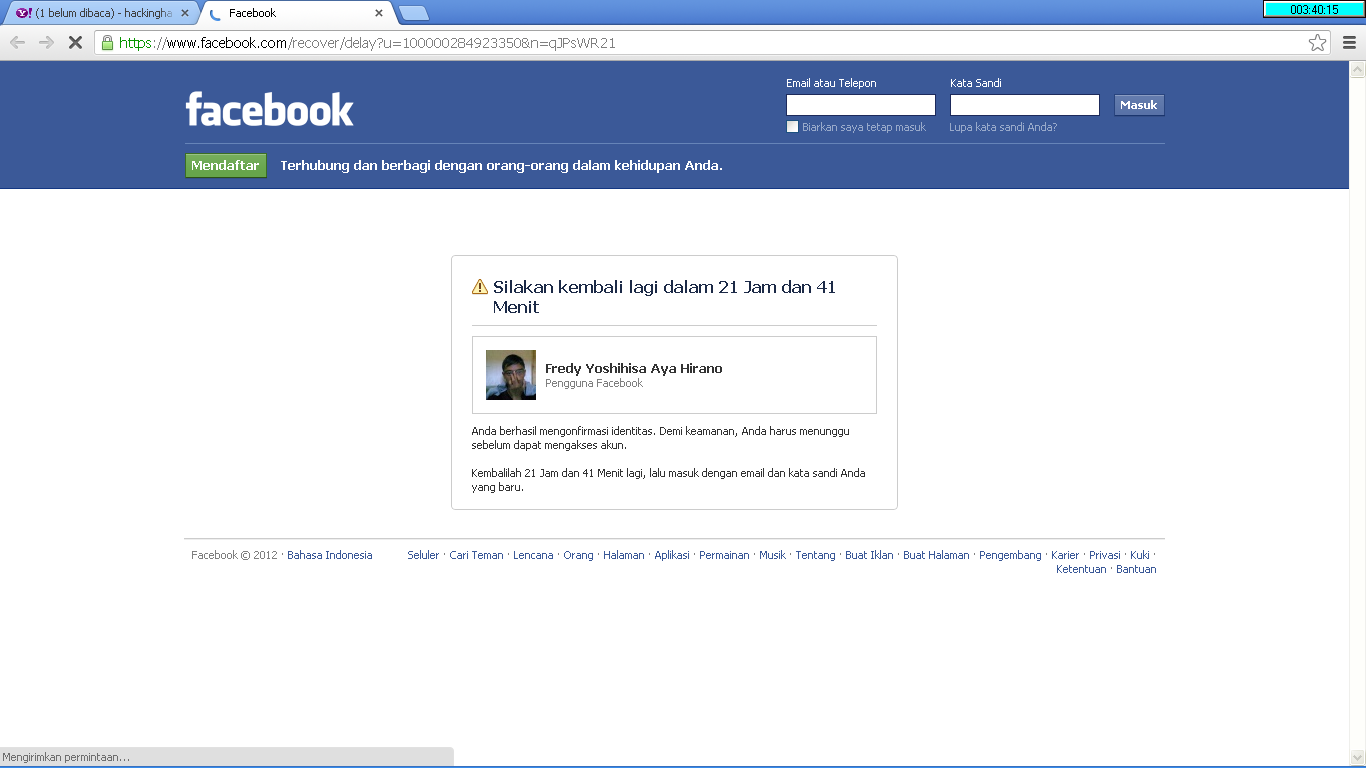Open the Permainan footer link
This screenshot has width=1366, height=768.
point(724,555)
